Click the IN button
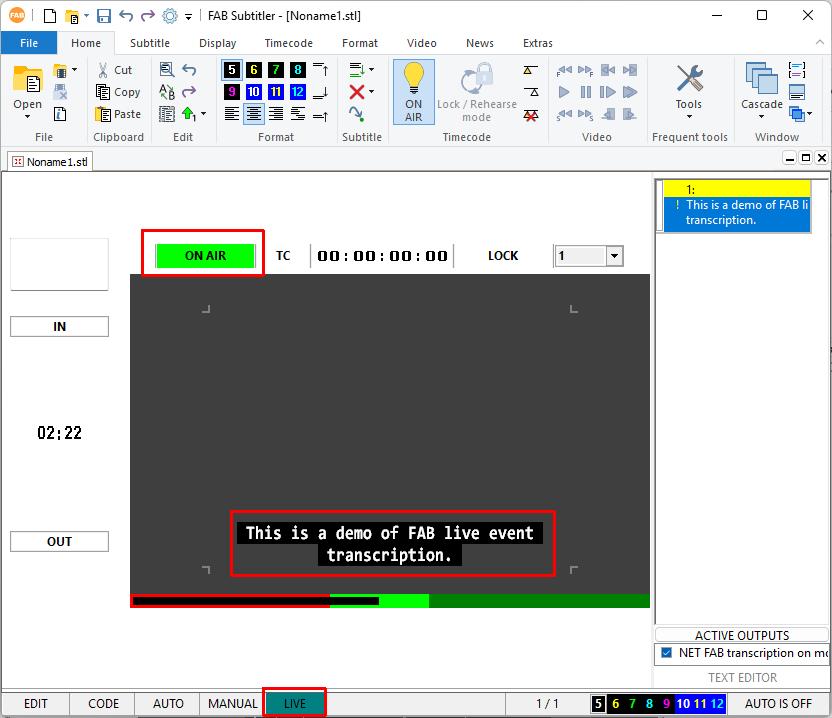This screenshot has width=832, height=718. pyautogui.click(x=59, y=326)
